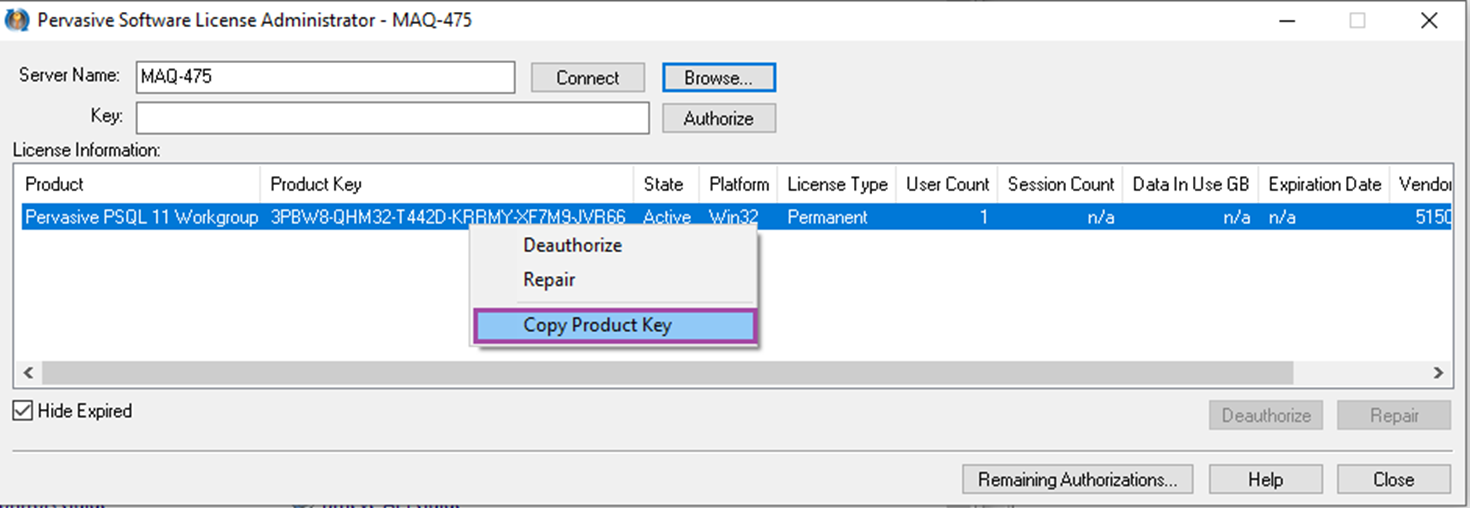The height and width of the screenshot is (508, 1470).
Task: Click the horizontal scrollbar left arrow
Action: (29, 373)
